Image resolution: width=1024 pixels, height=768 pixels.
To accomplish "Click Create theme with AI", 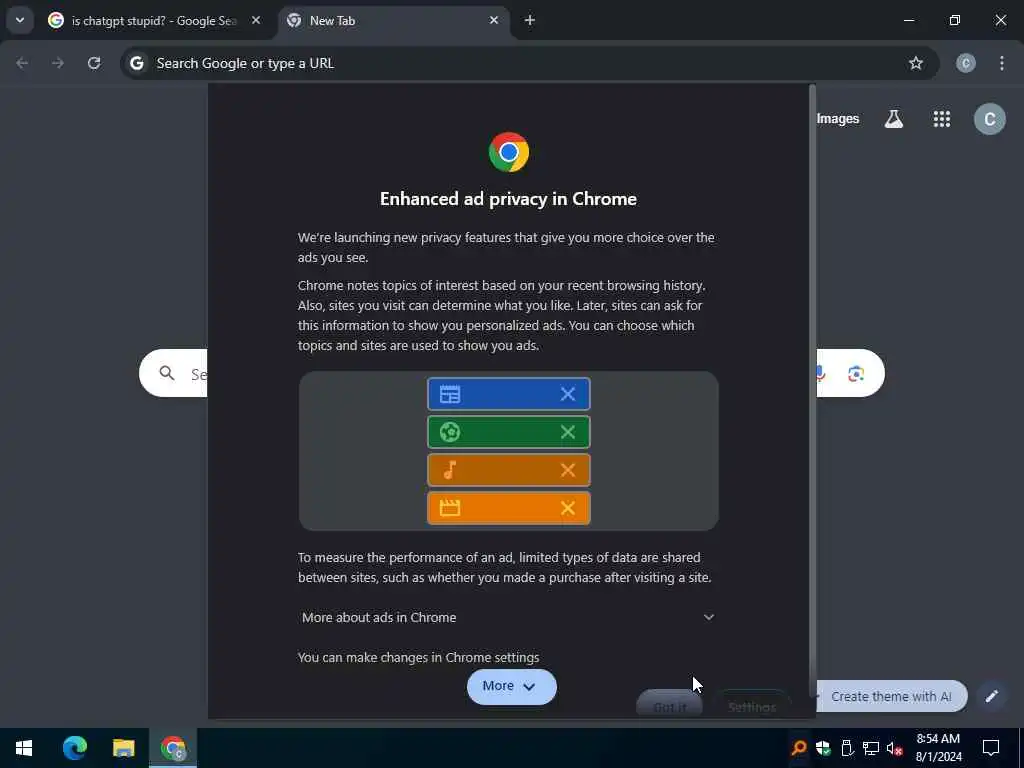I will tap(890, 696).
